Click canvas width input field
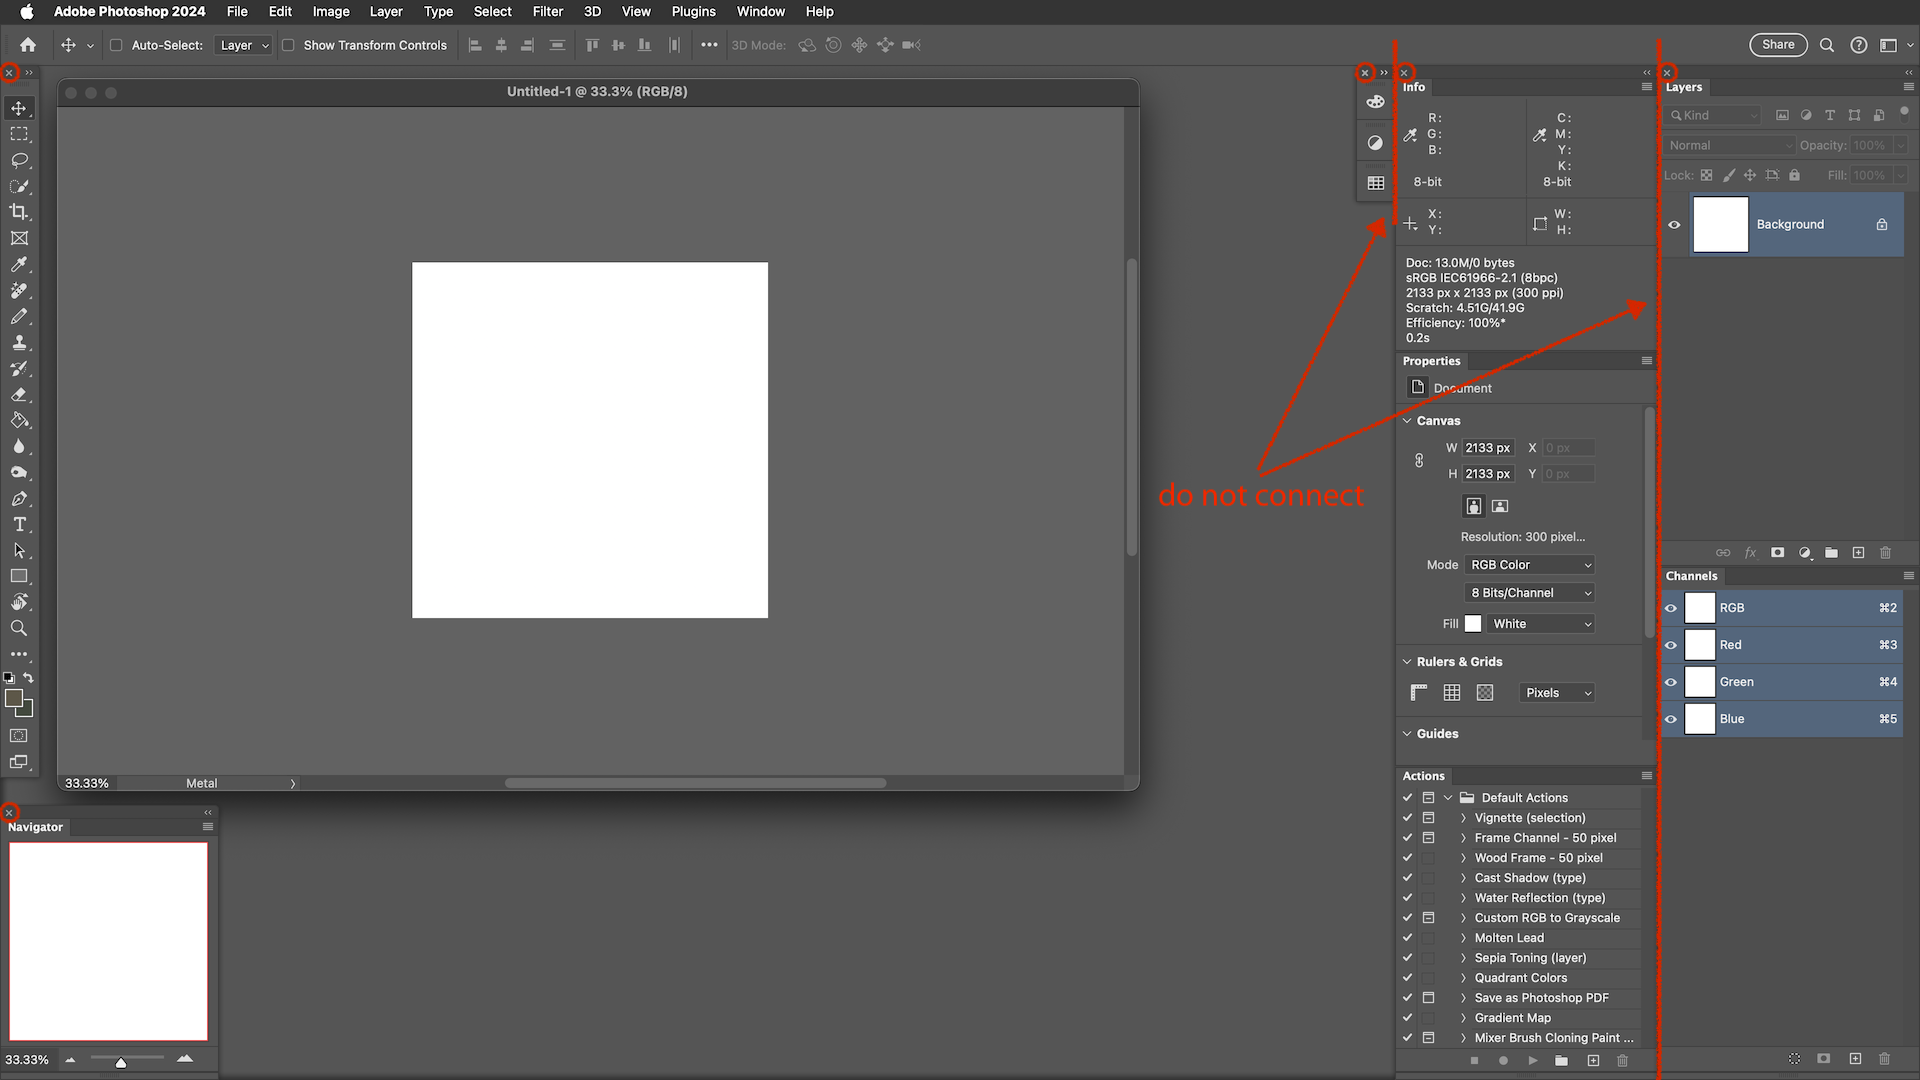 coord(1489,447)
